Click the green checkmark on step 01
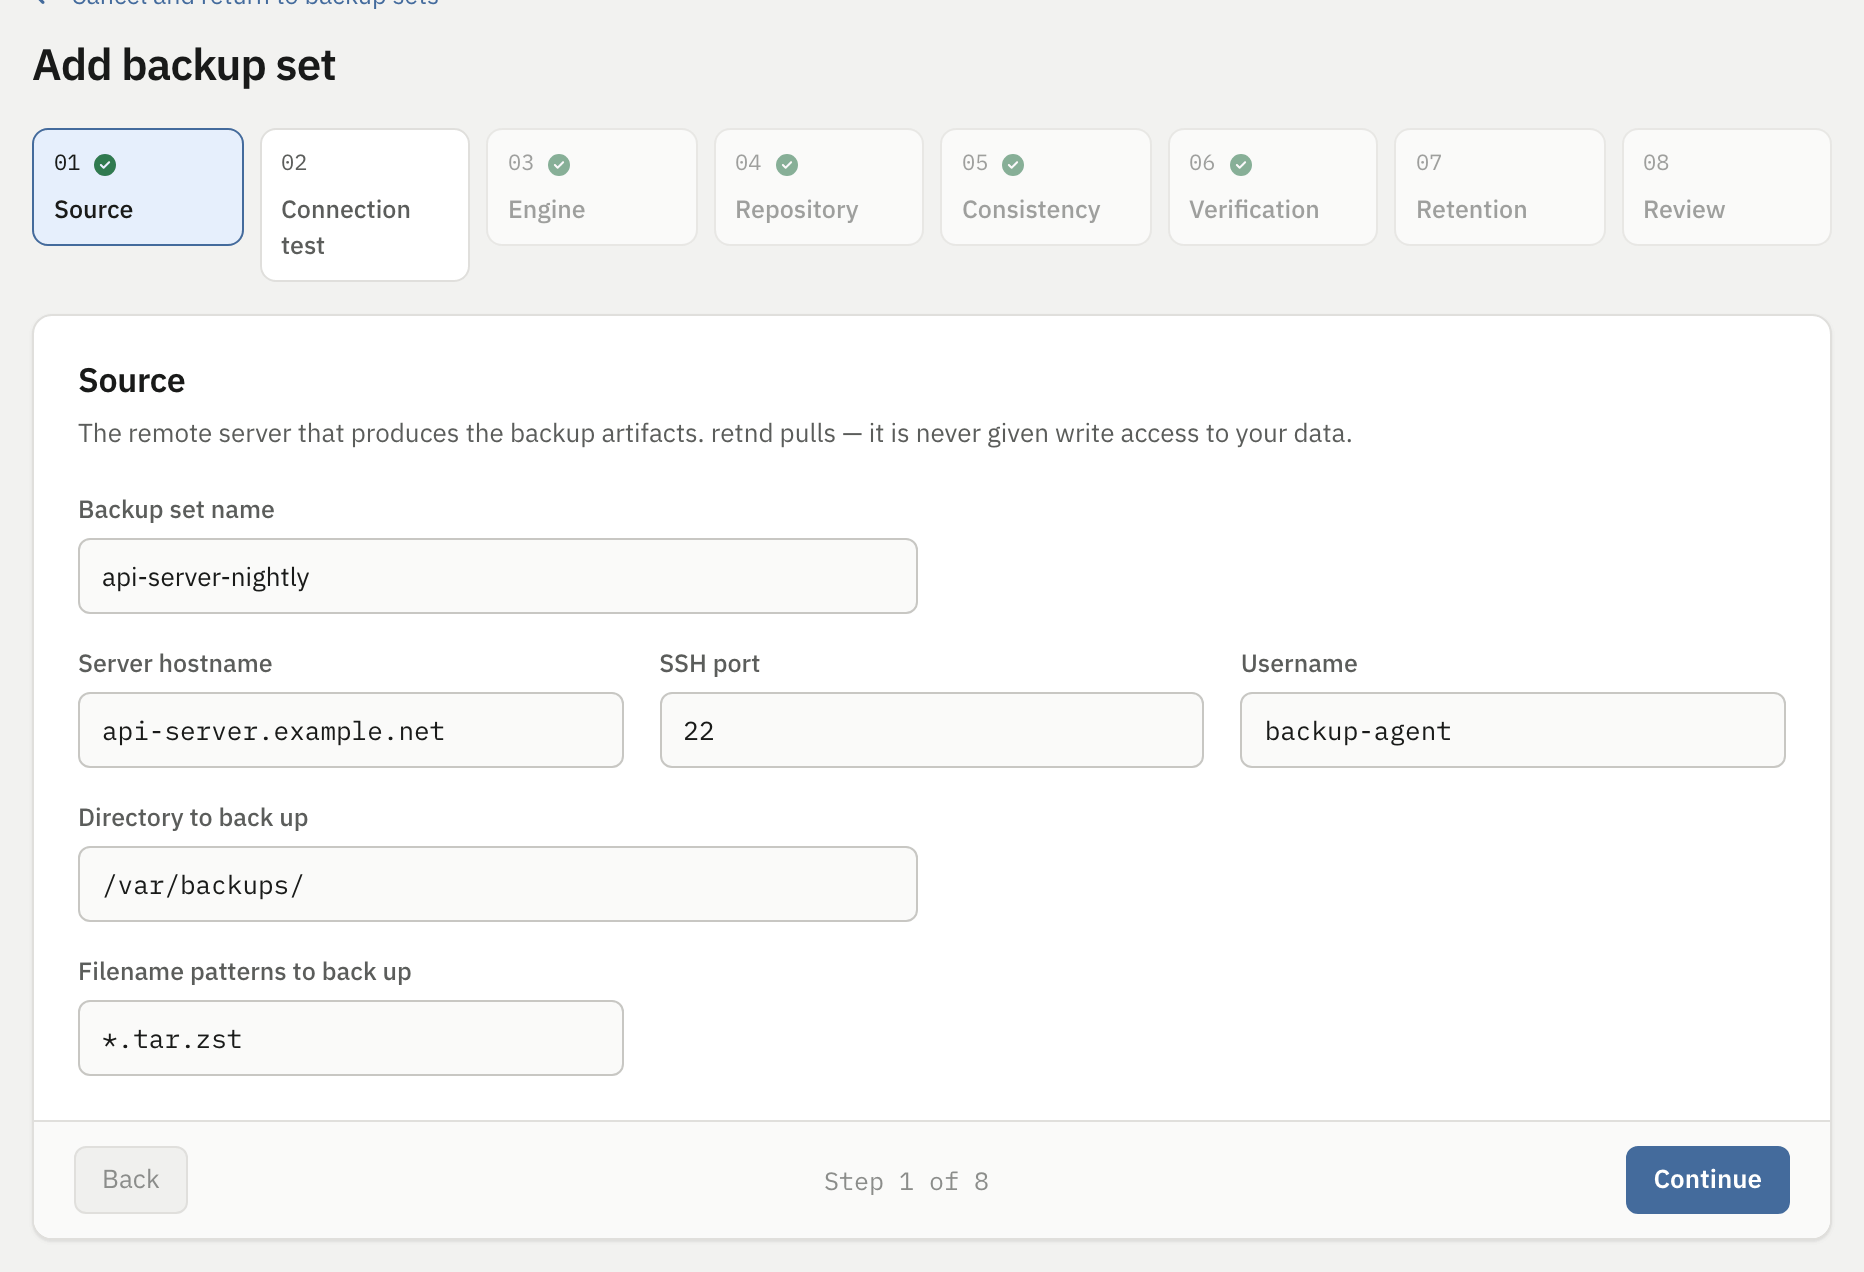Viewport: 1864px width, 1272px height. point(105,164)
